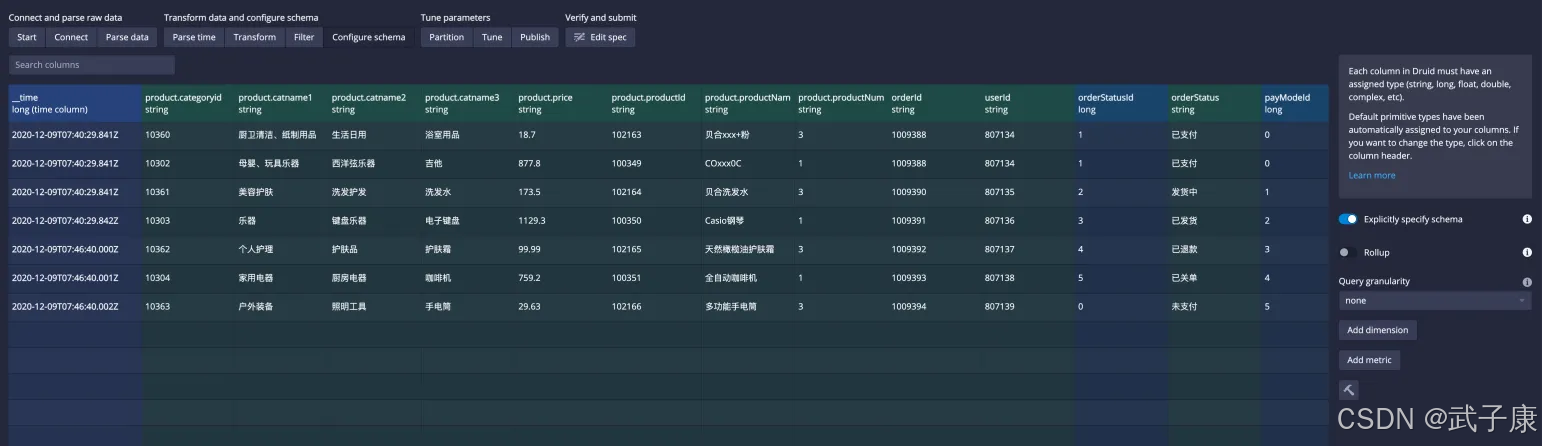The width and height of the screenshot is (1542, 446).
Task: Click the info icon beside Explicitly specify schema
Action: point(1527,219)
